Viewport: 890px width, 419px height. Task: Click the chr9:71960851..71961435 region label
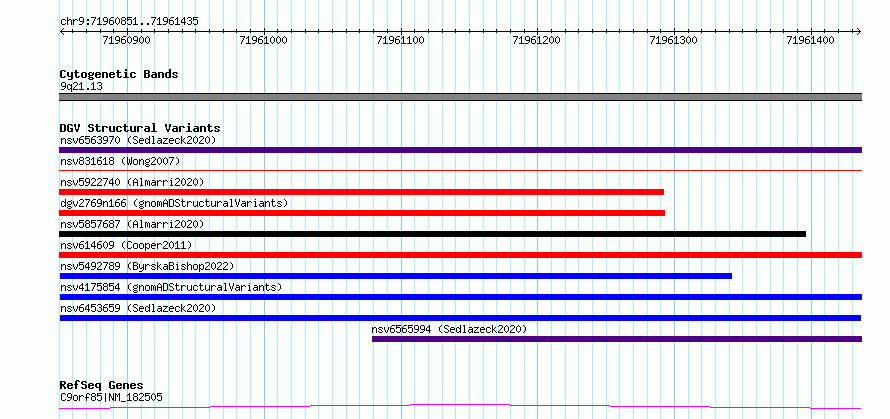[x=129, y=22]
